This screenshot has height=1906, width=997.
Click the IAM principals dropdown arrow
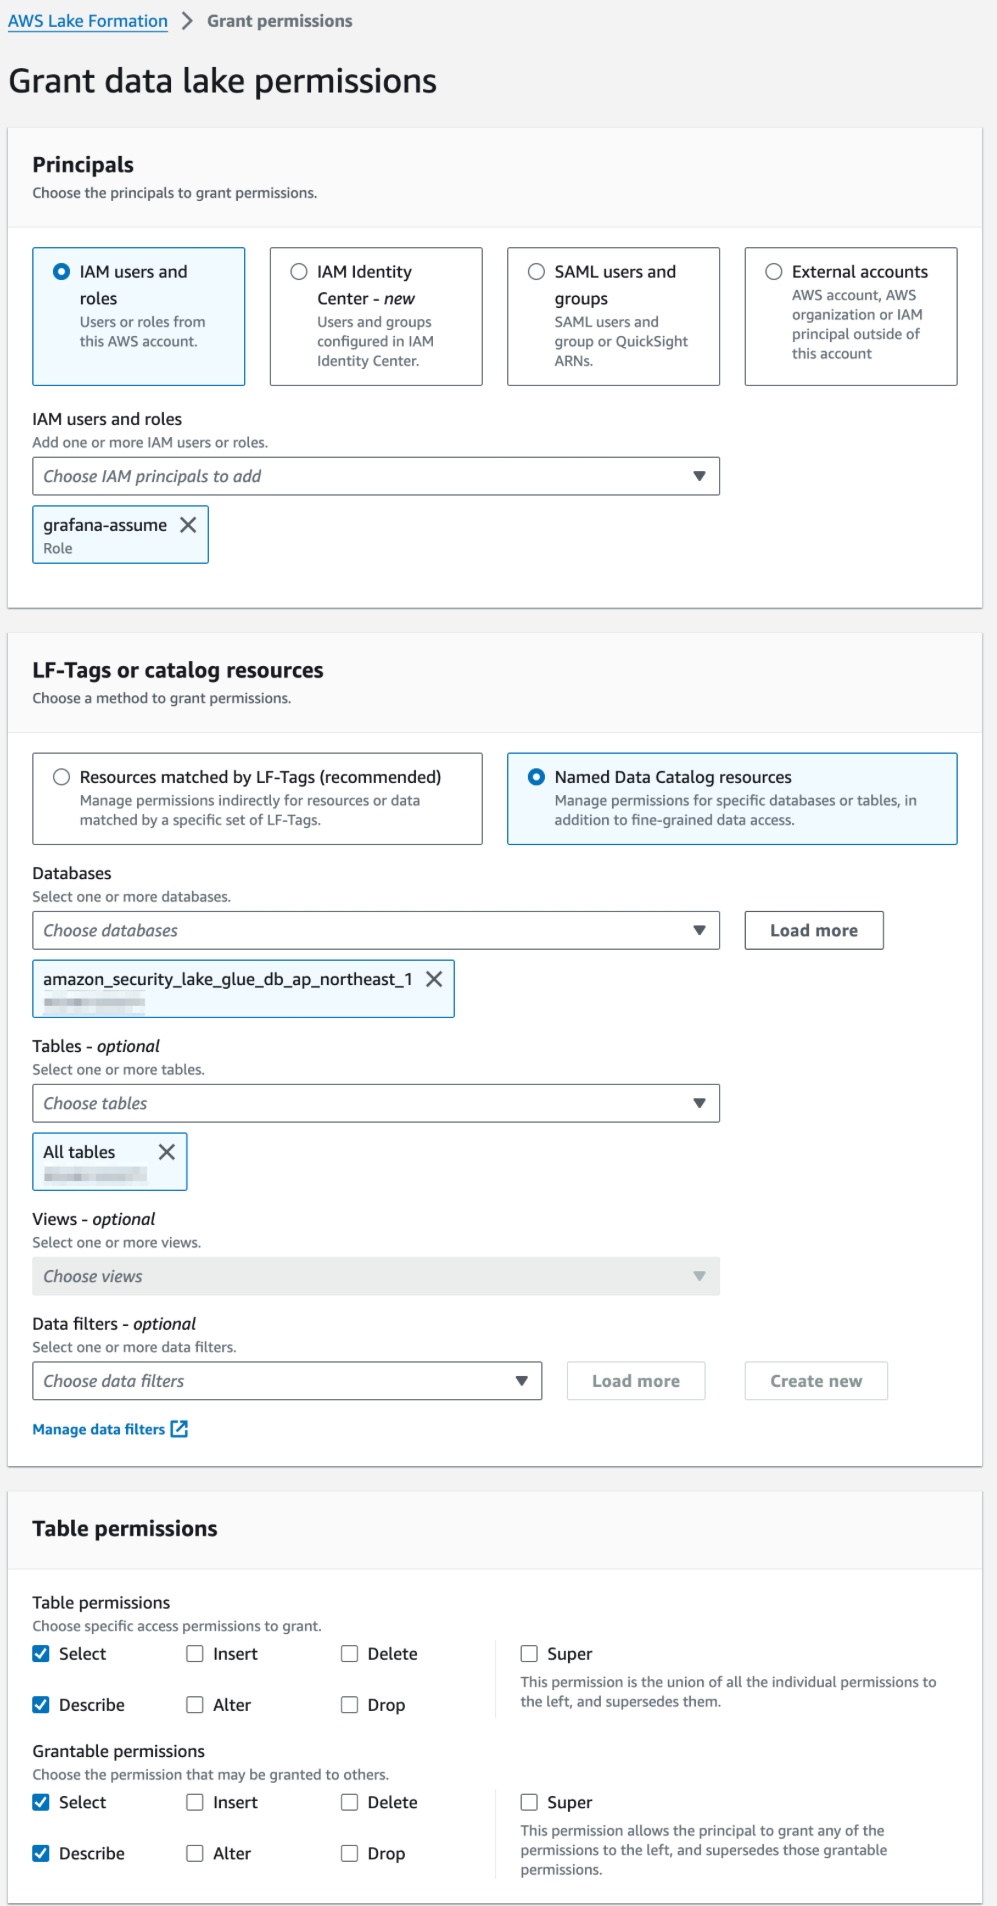[699, 476]
